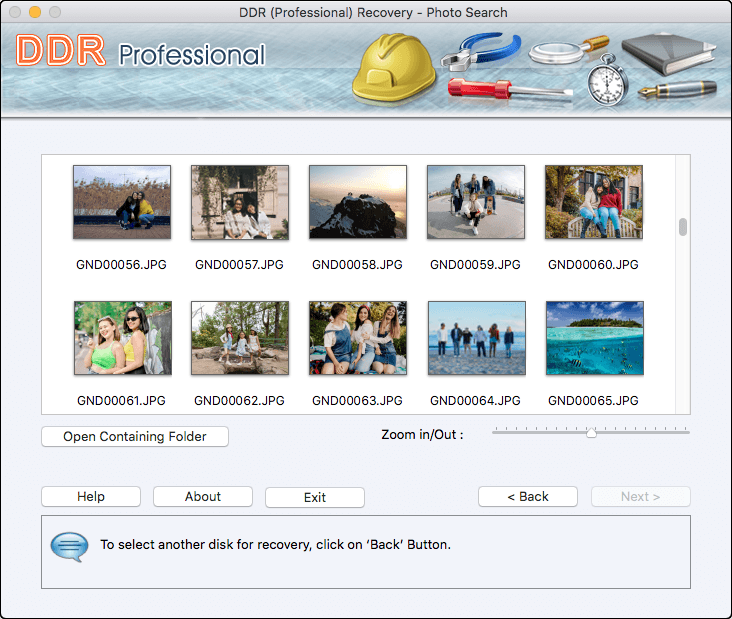Select thumbnail of GND00059.JPG
Screen dimensions: 732x619
tap(476, 202)
